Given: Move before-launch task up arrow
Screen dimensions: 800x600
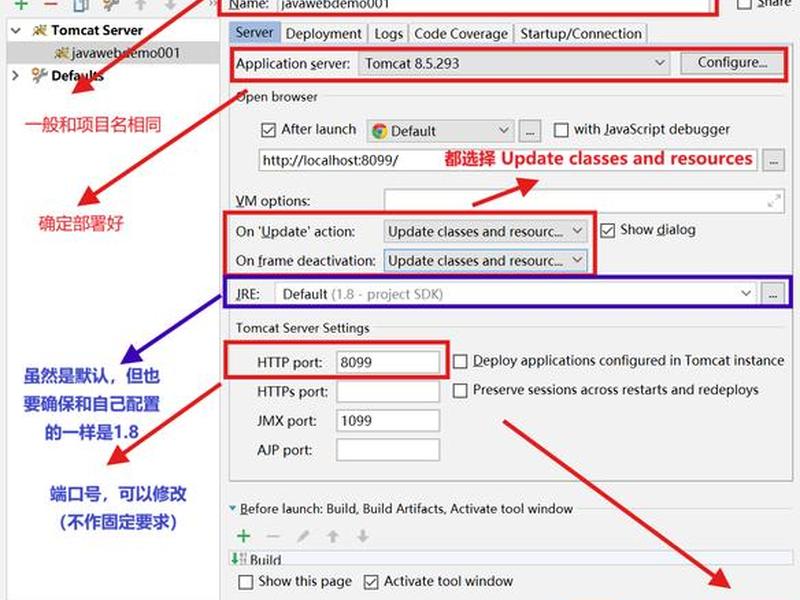Looking at the screenshot, I should point(333,536).
